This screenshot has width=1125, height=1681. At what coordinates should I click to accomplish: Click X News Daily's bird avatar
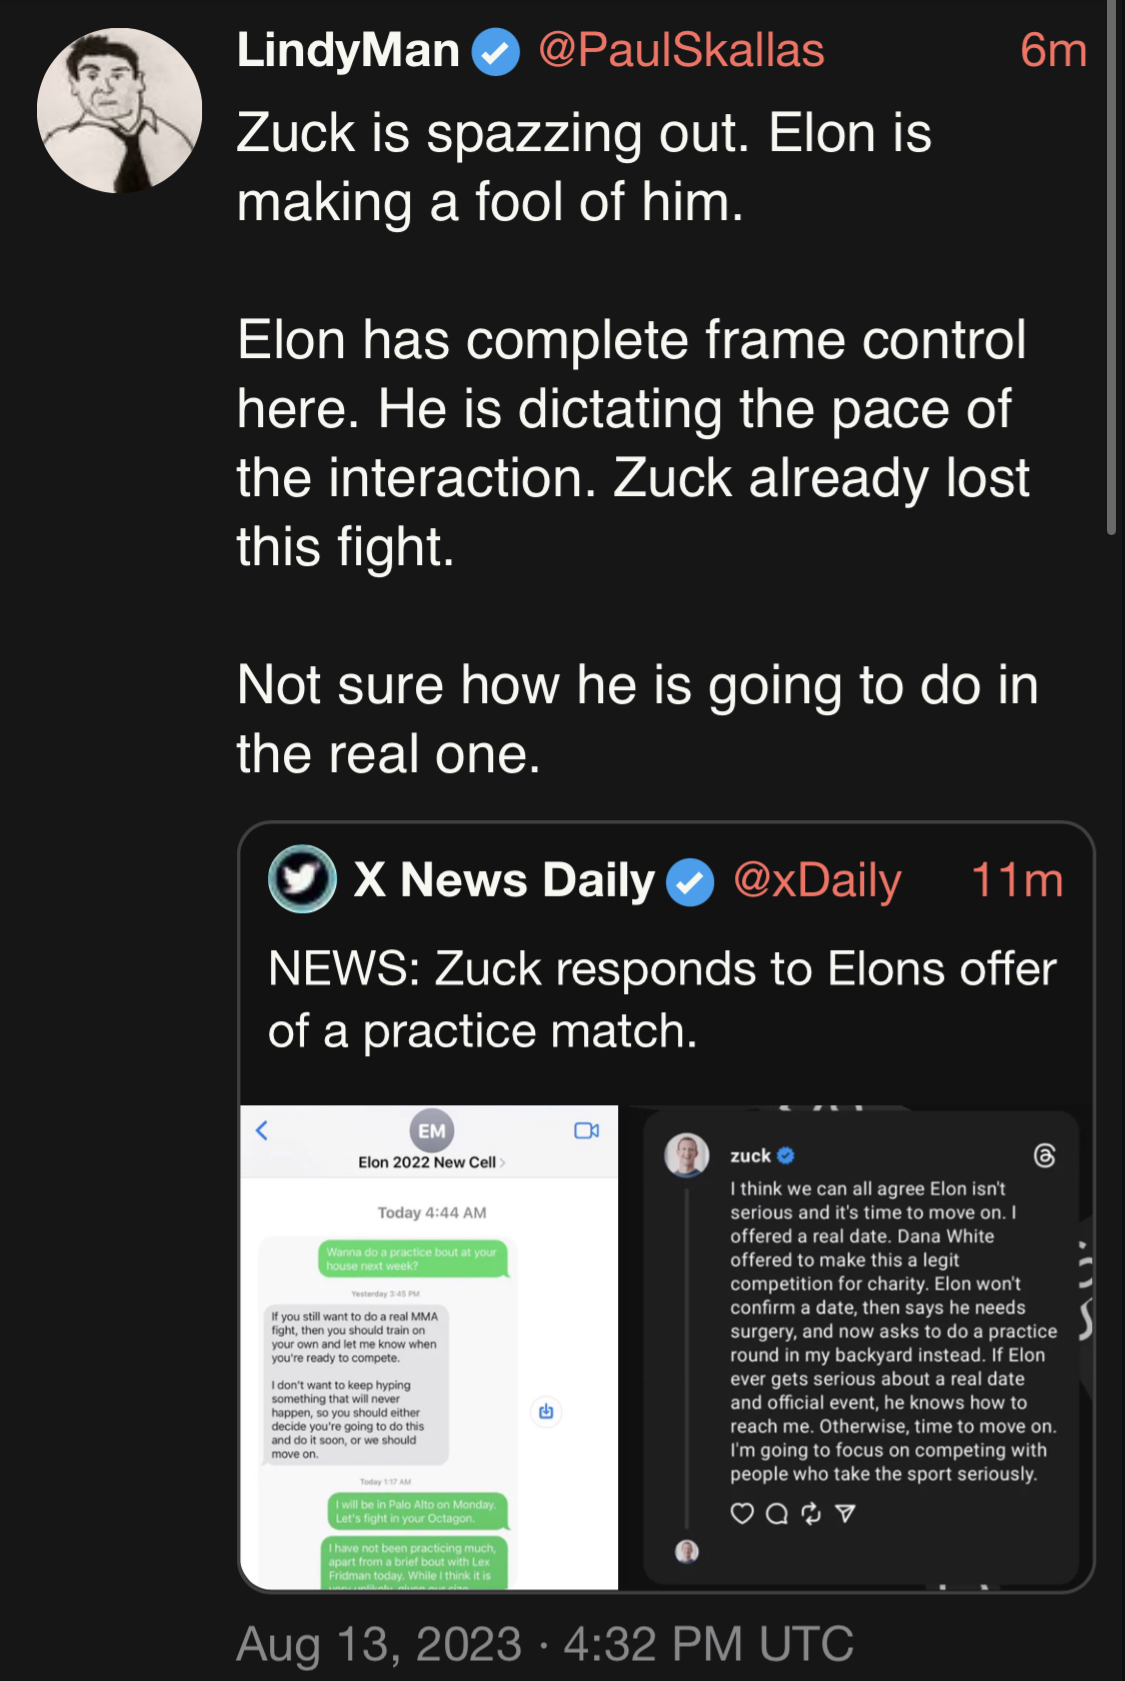[302, 879]
